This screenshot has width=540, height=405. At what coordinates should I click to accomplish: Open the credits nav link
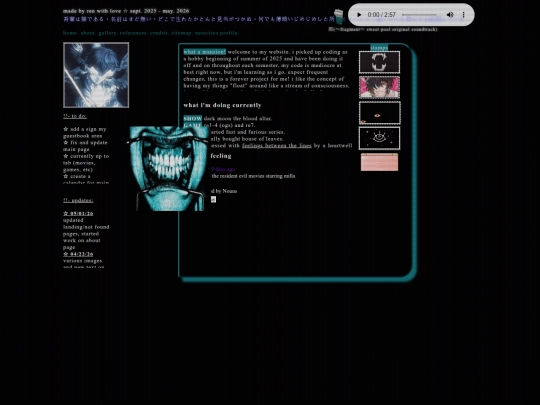(159, 33)
